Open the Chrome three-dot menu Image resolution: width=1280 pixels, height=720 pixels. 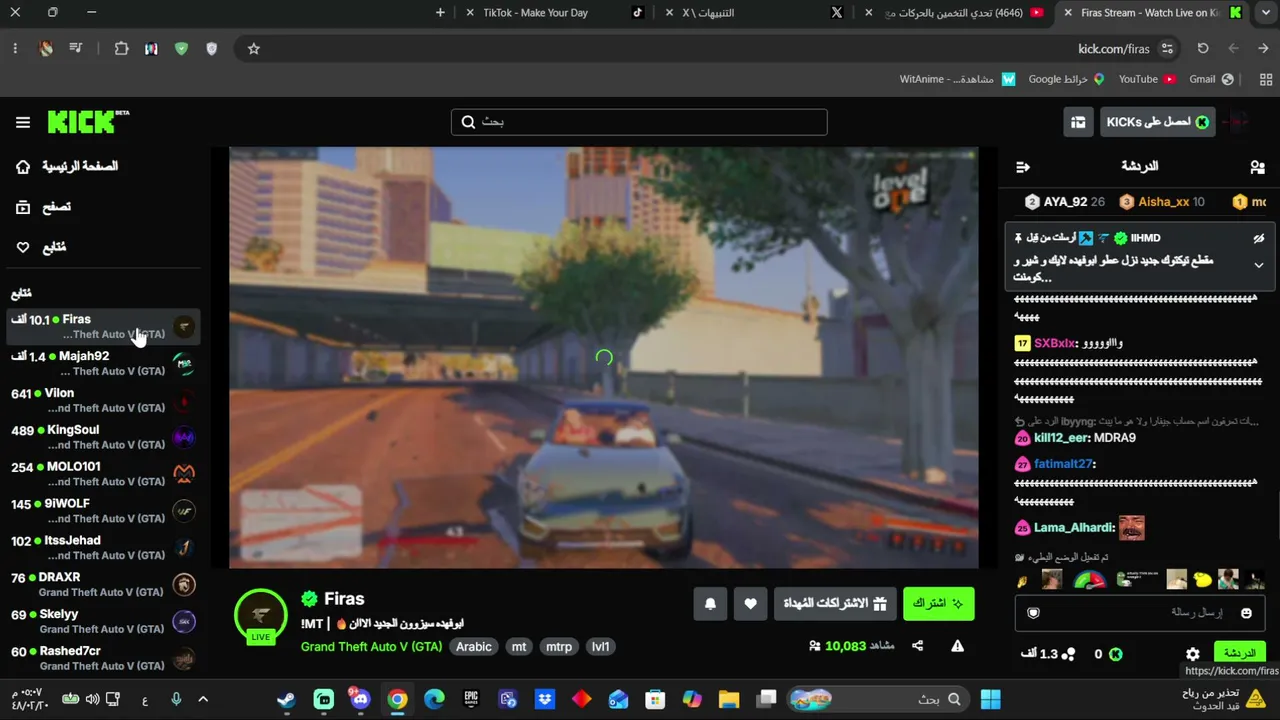click(x=15, y=48)
